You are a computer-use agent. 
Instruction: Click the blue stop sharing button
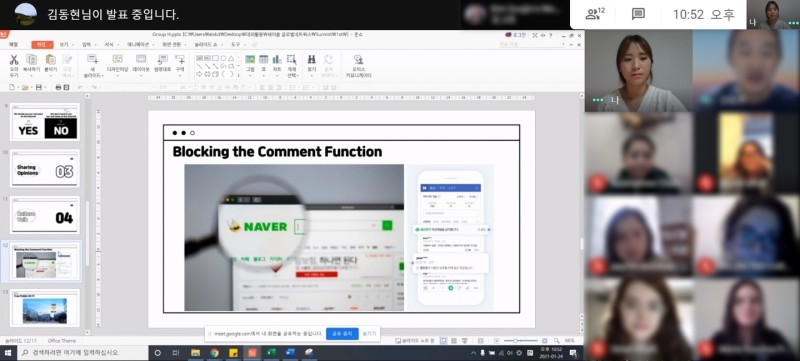pos(342,334)
